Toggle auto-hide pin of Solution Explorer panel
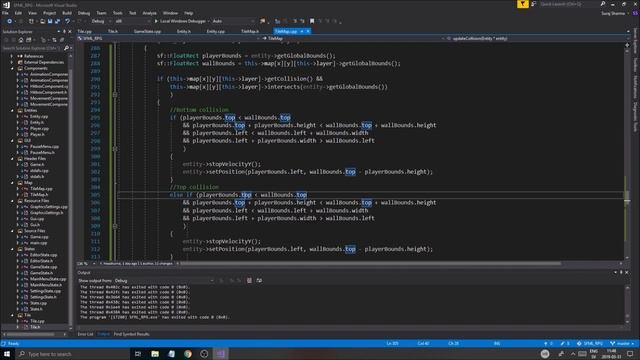 [64, 31]
